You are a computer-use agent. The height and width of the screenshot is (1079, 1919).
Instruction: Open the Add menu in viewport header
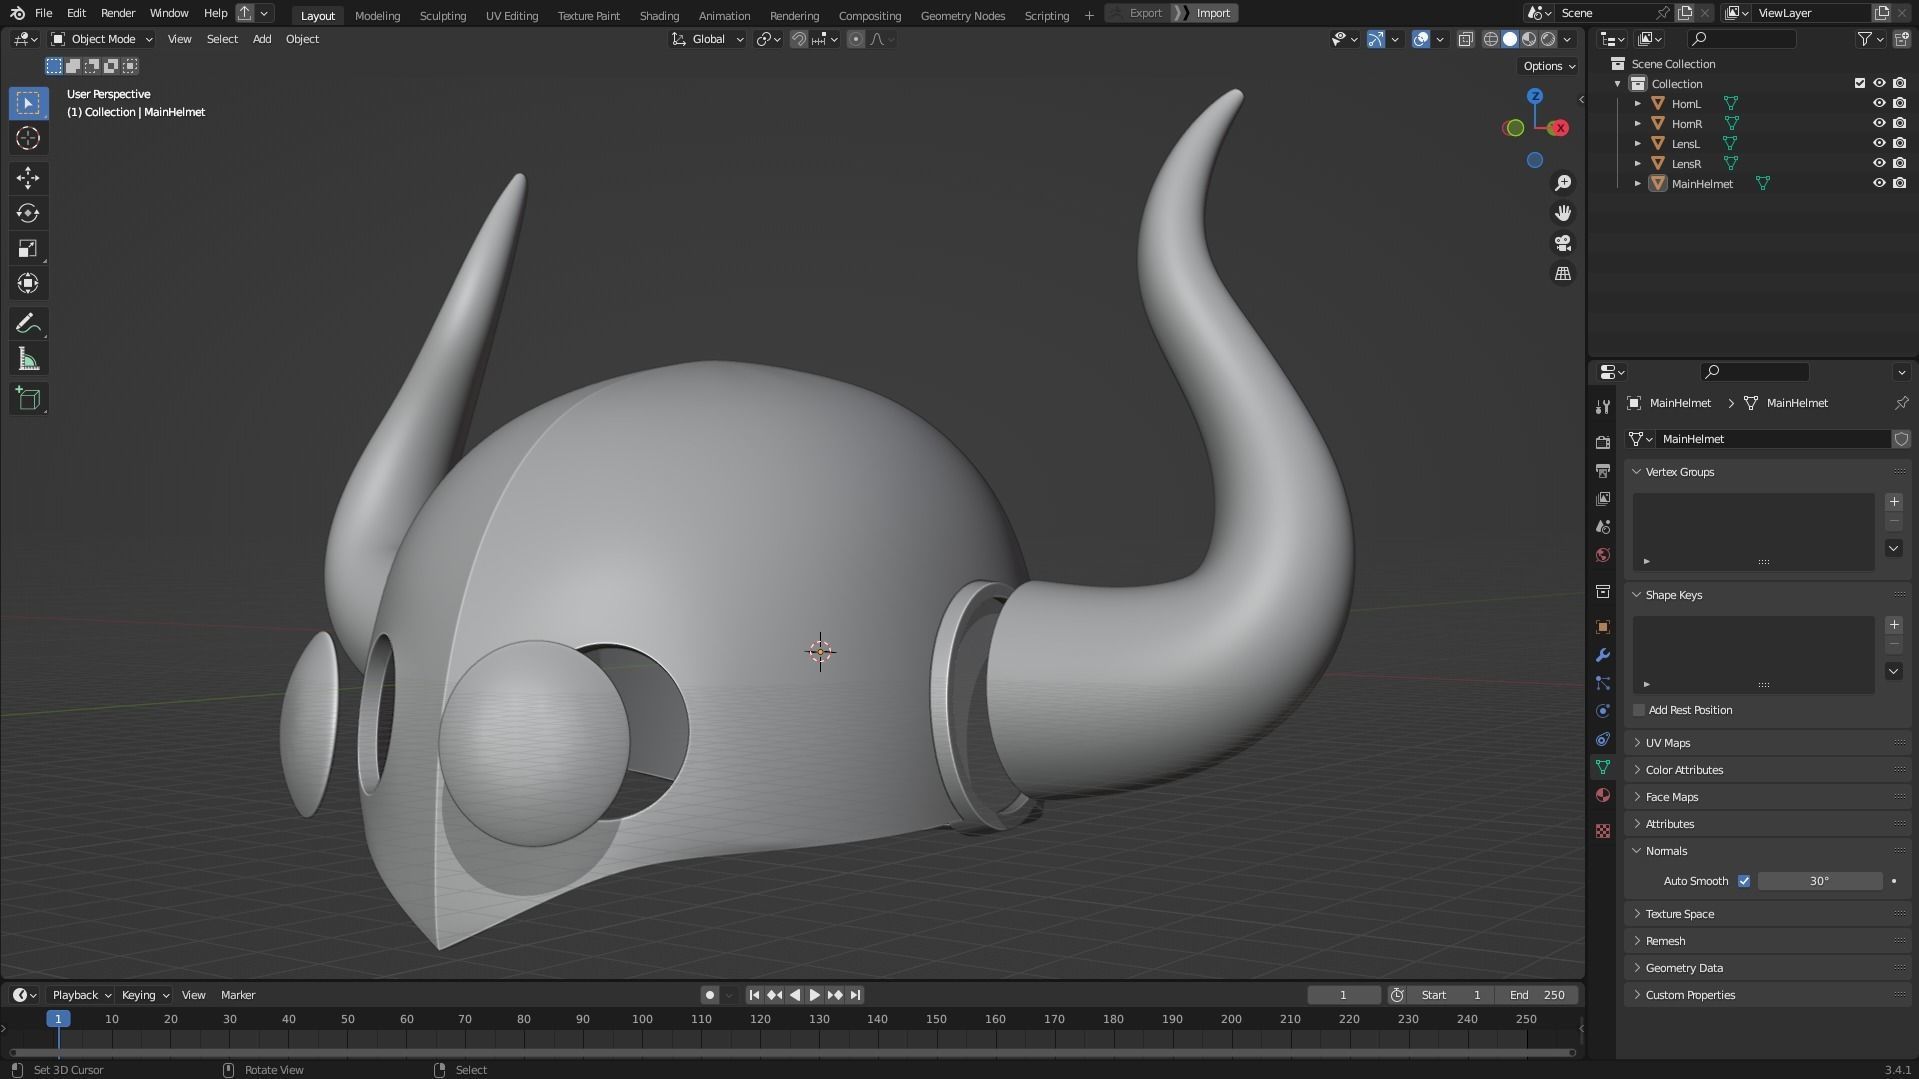[261, 39]
